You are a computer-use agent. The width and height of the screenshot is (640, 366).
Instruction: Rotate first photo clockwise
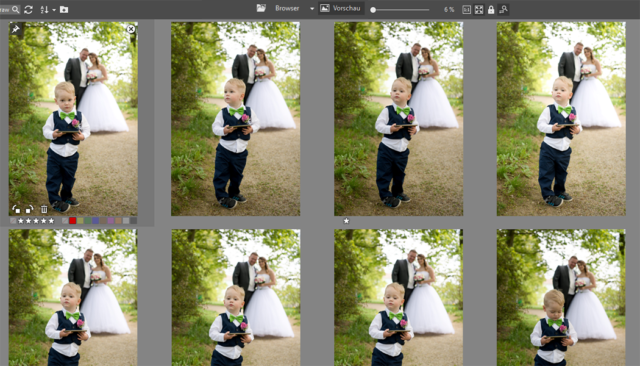[29, 209]
